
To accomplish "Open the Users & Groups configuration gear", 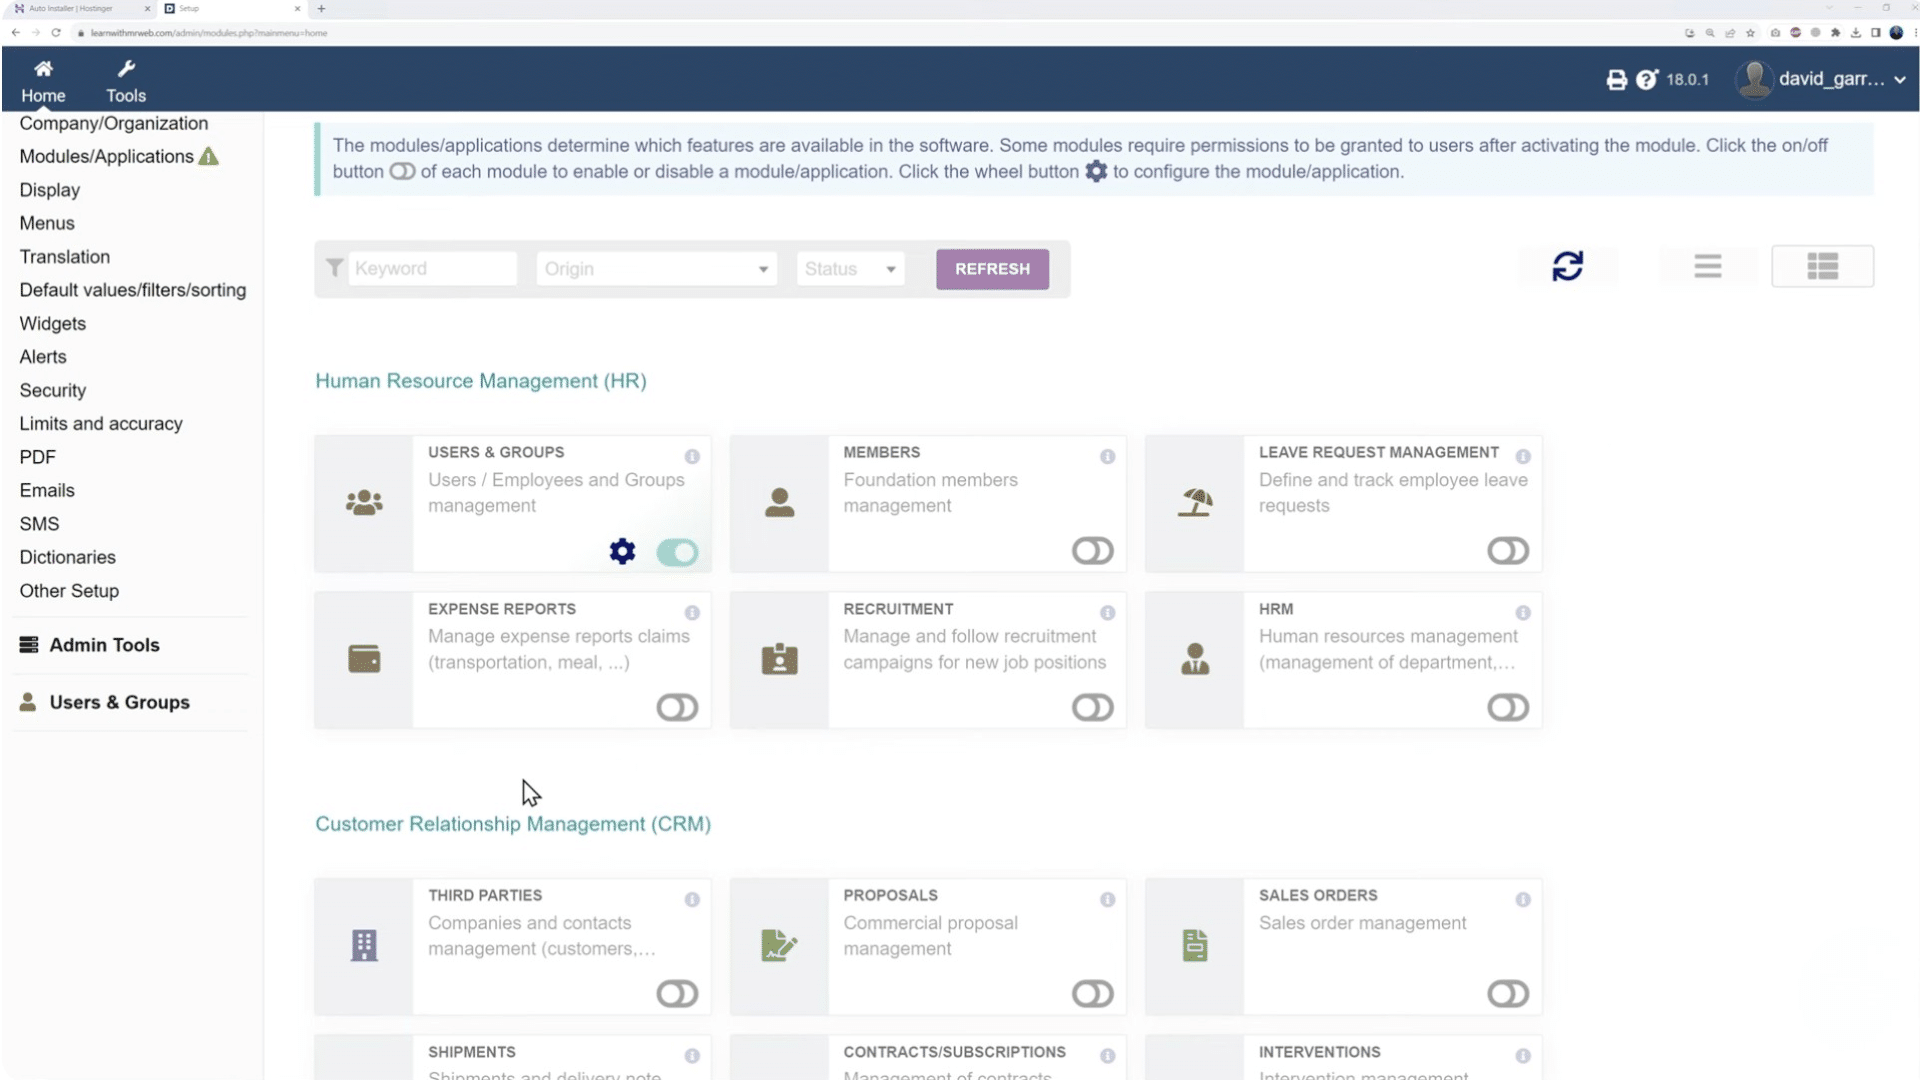I will click(622, 551).
